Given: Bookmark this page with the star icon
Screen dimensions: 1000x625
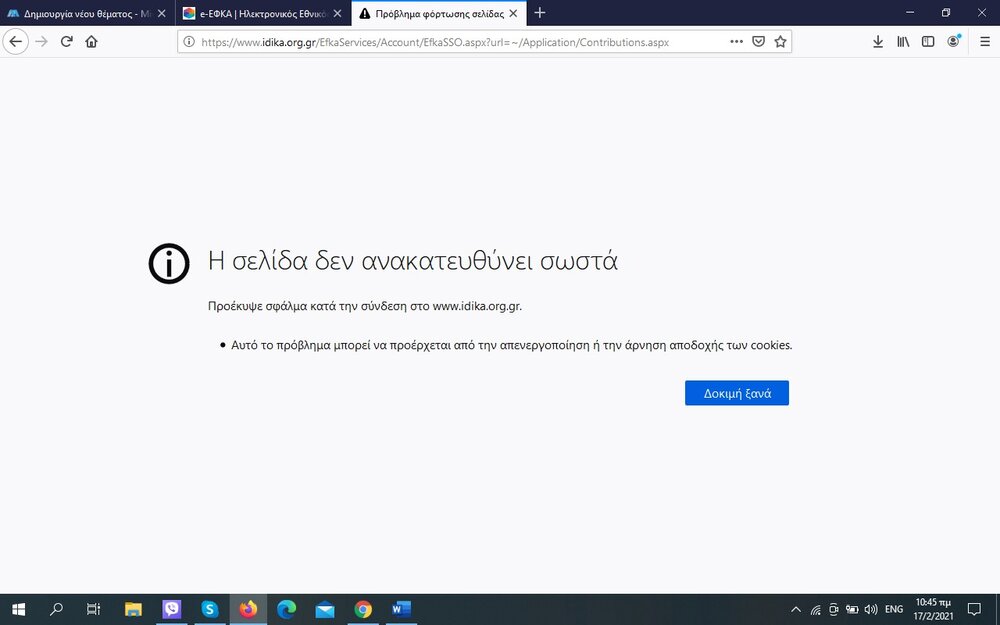Looking at the screenshot, I should pos(780,42).
